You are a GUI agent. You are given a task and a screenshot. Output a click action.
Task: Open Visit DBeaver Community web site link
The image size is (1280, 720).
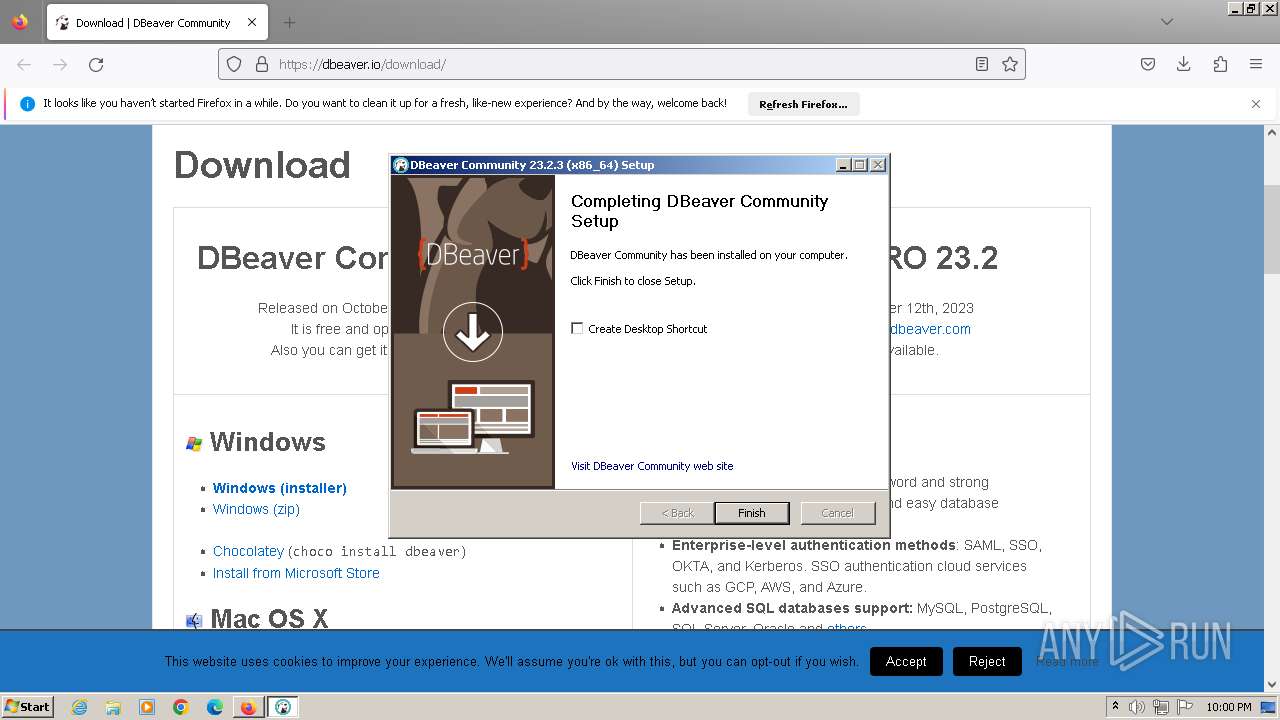coord(652,466)
